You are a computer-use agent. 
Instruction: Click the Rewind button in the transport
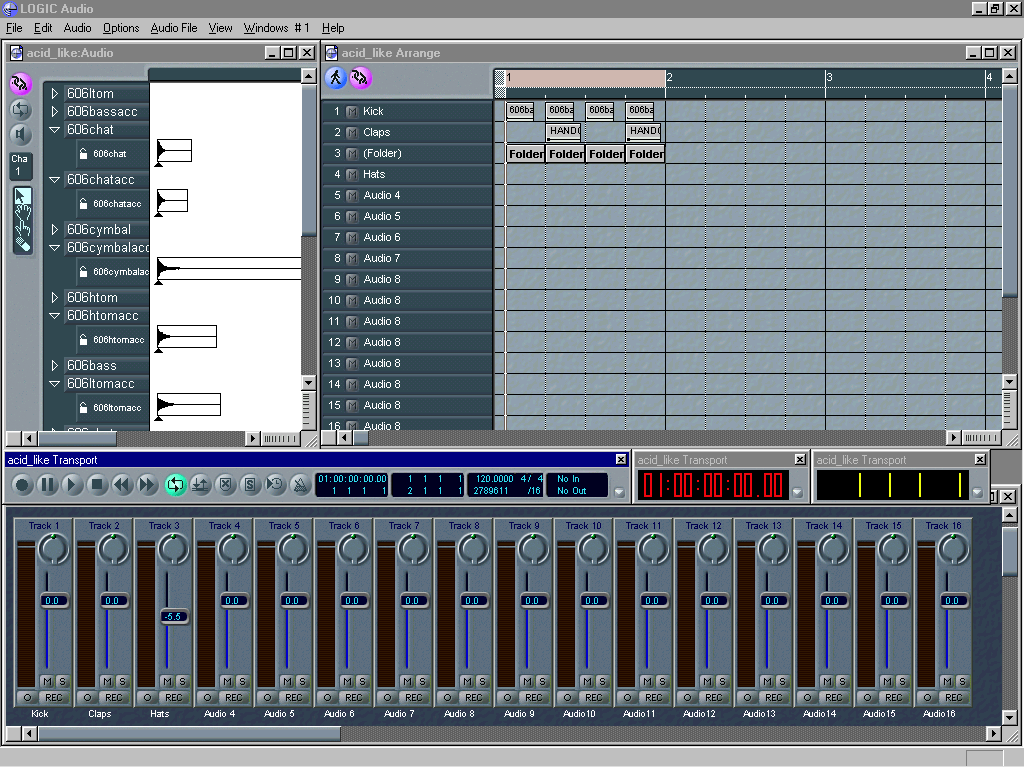[x=121, y=485]
